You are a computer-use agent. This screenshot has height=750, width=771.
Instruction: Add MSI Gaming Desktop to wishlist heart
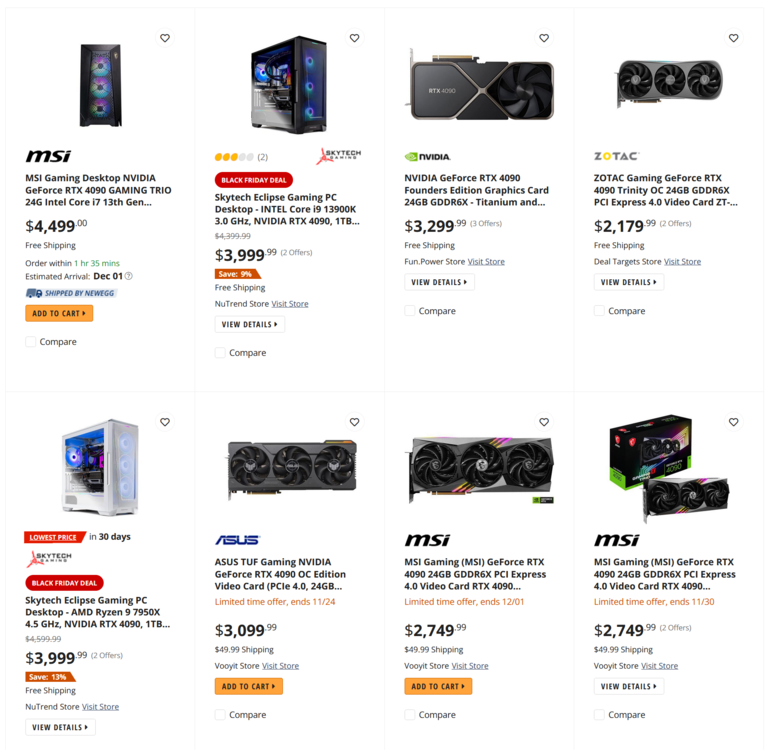click(x=165, y=38)
